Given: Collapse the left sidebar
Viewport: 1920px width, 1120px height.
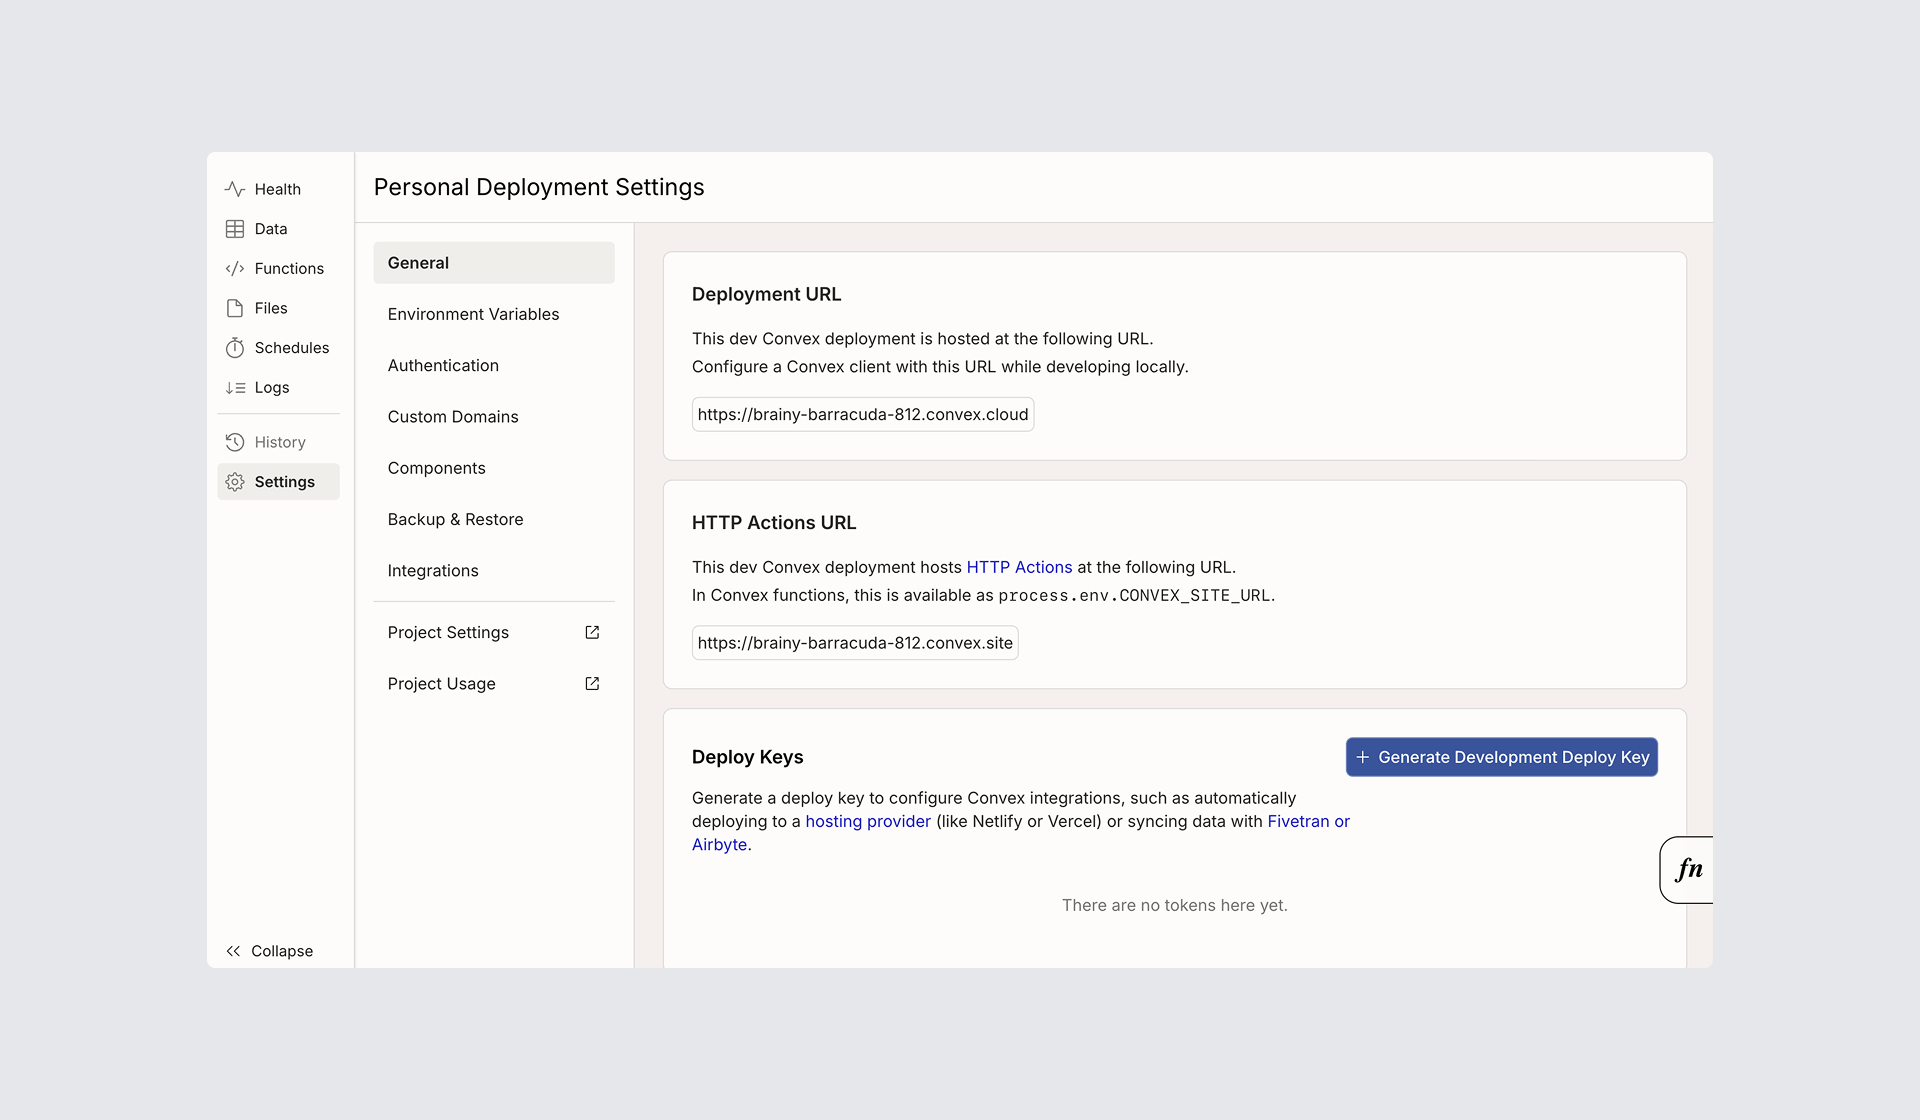Looking at the screenshot, I should click(269, 951).
